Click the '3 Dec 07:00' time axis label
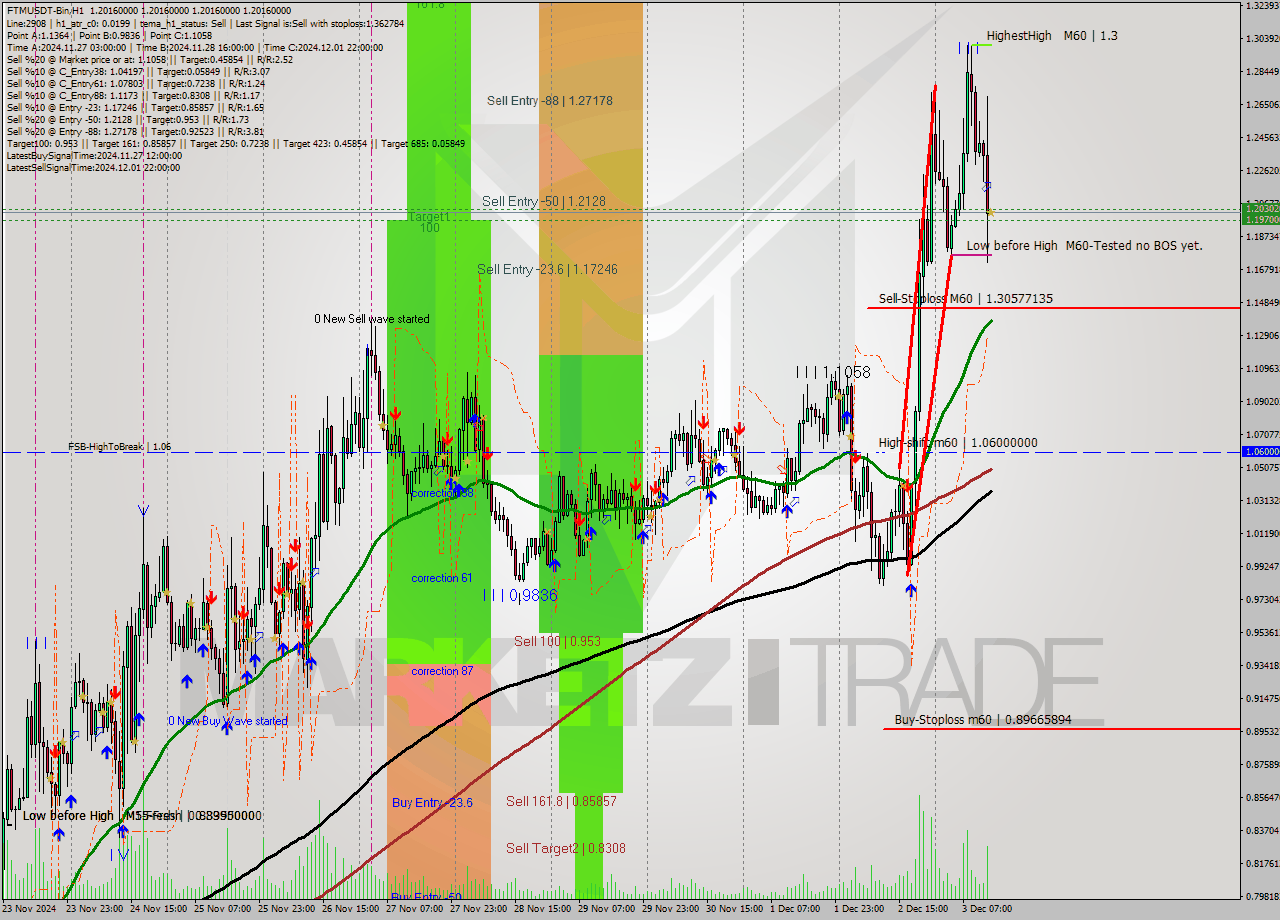 pos(989,910)
